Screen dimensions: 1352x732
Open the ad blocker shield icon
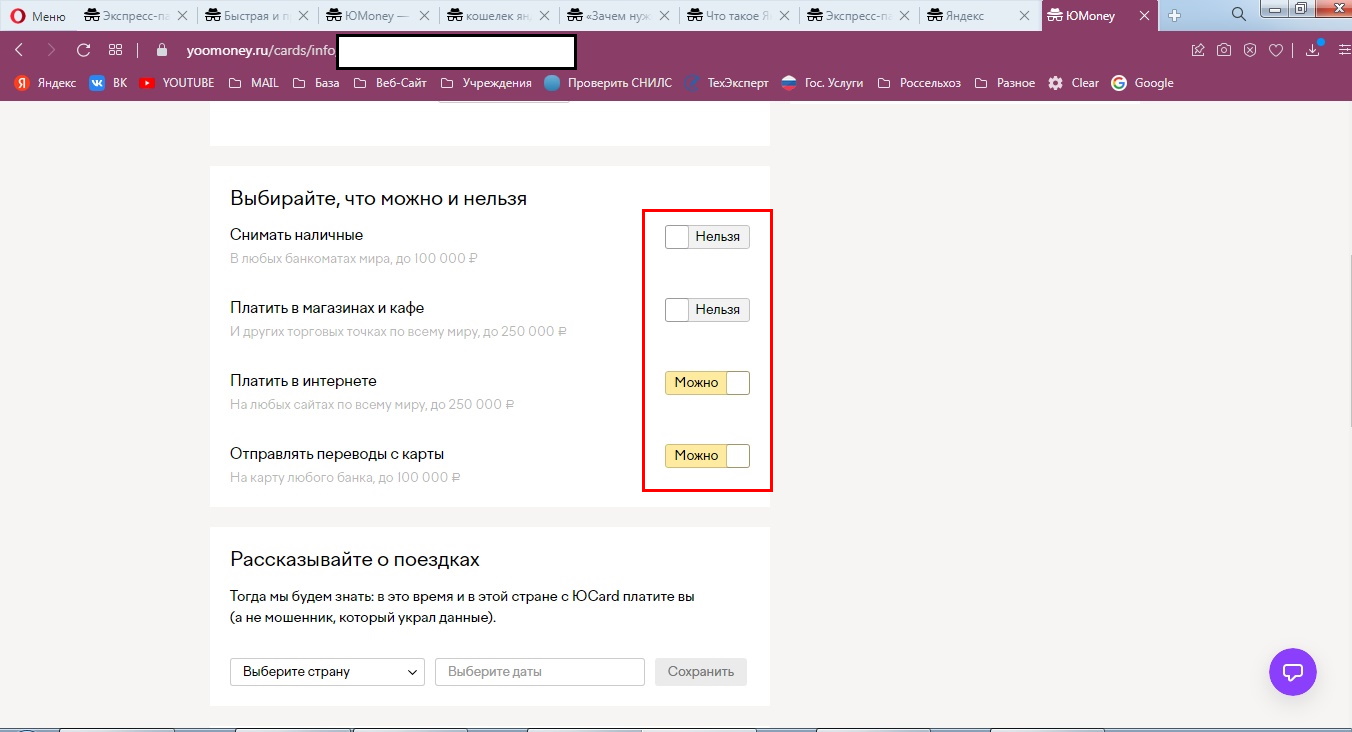coord(1249,48)
